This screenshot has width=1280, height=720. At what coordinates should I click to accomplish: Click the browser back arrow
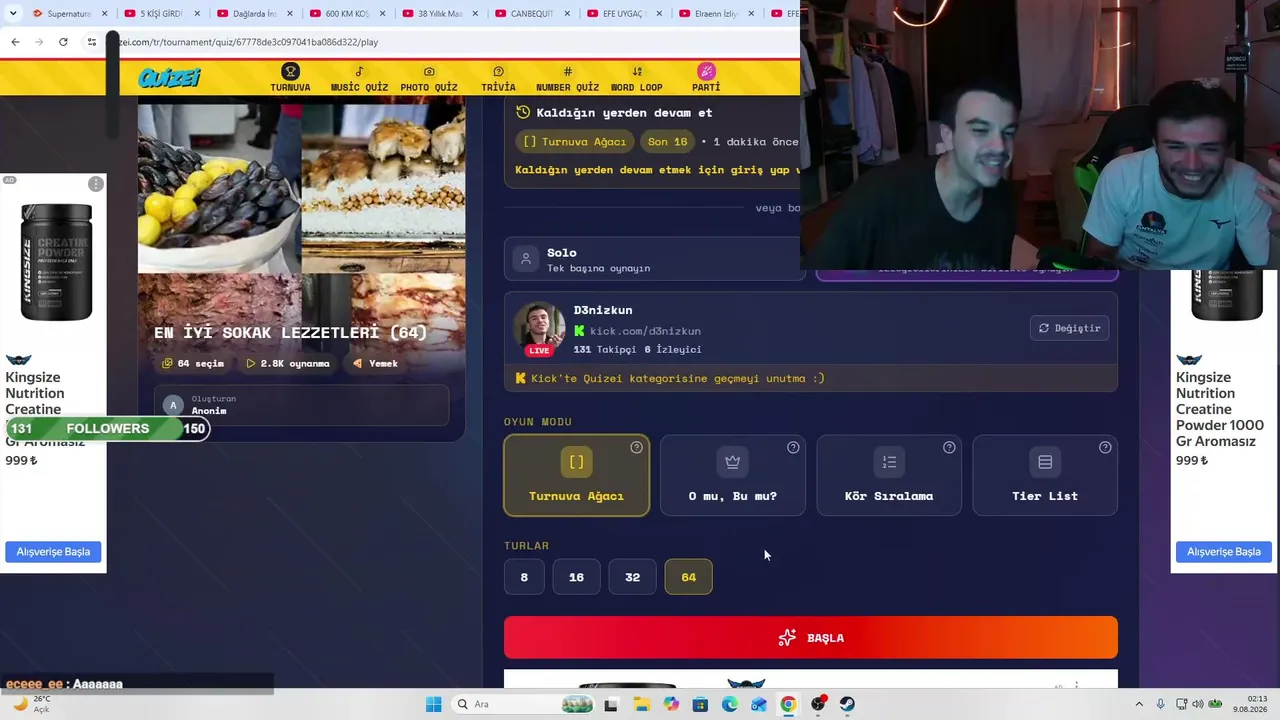point(15,42)
